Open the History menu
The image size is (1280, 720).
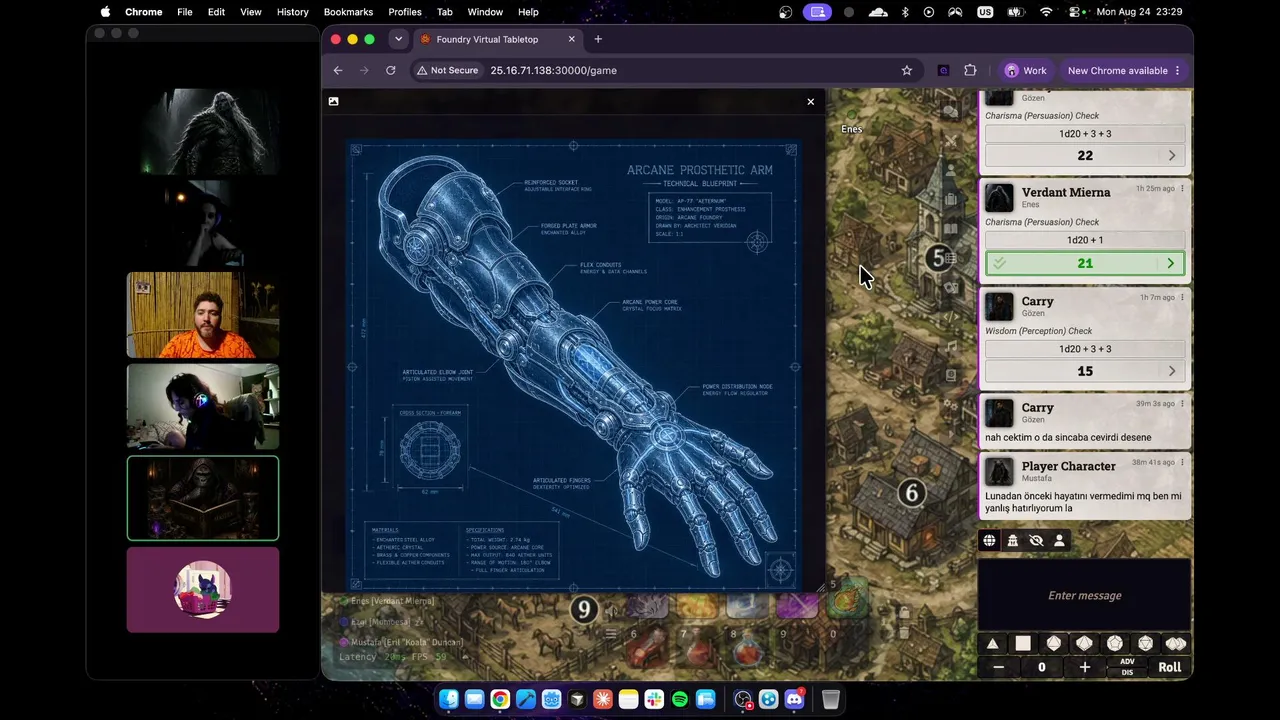click(292, 12)
